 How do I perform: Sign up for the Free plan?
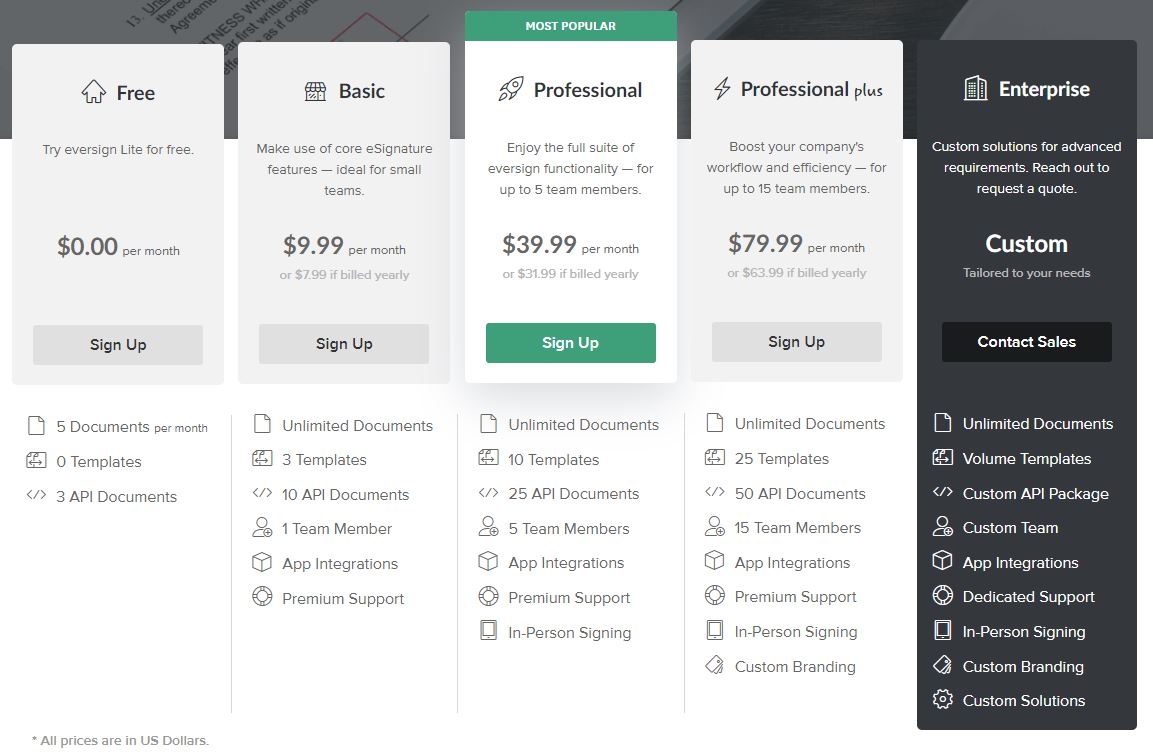(118, 345)
